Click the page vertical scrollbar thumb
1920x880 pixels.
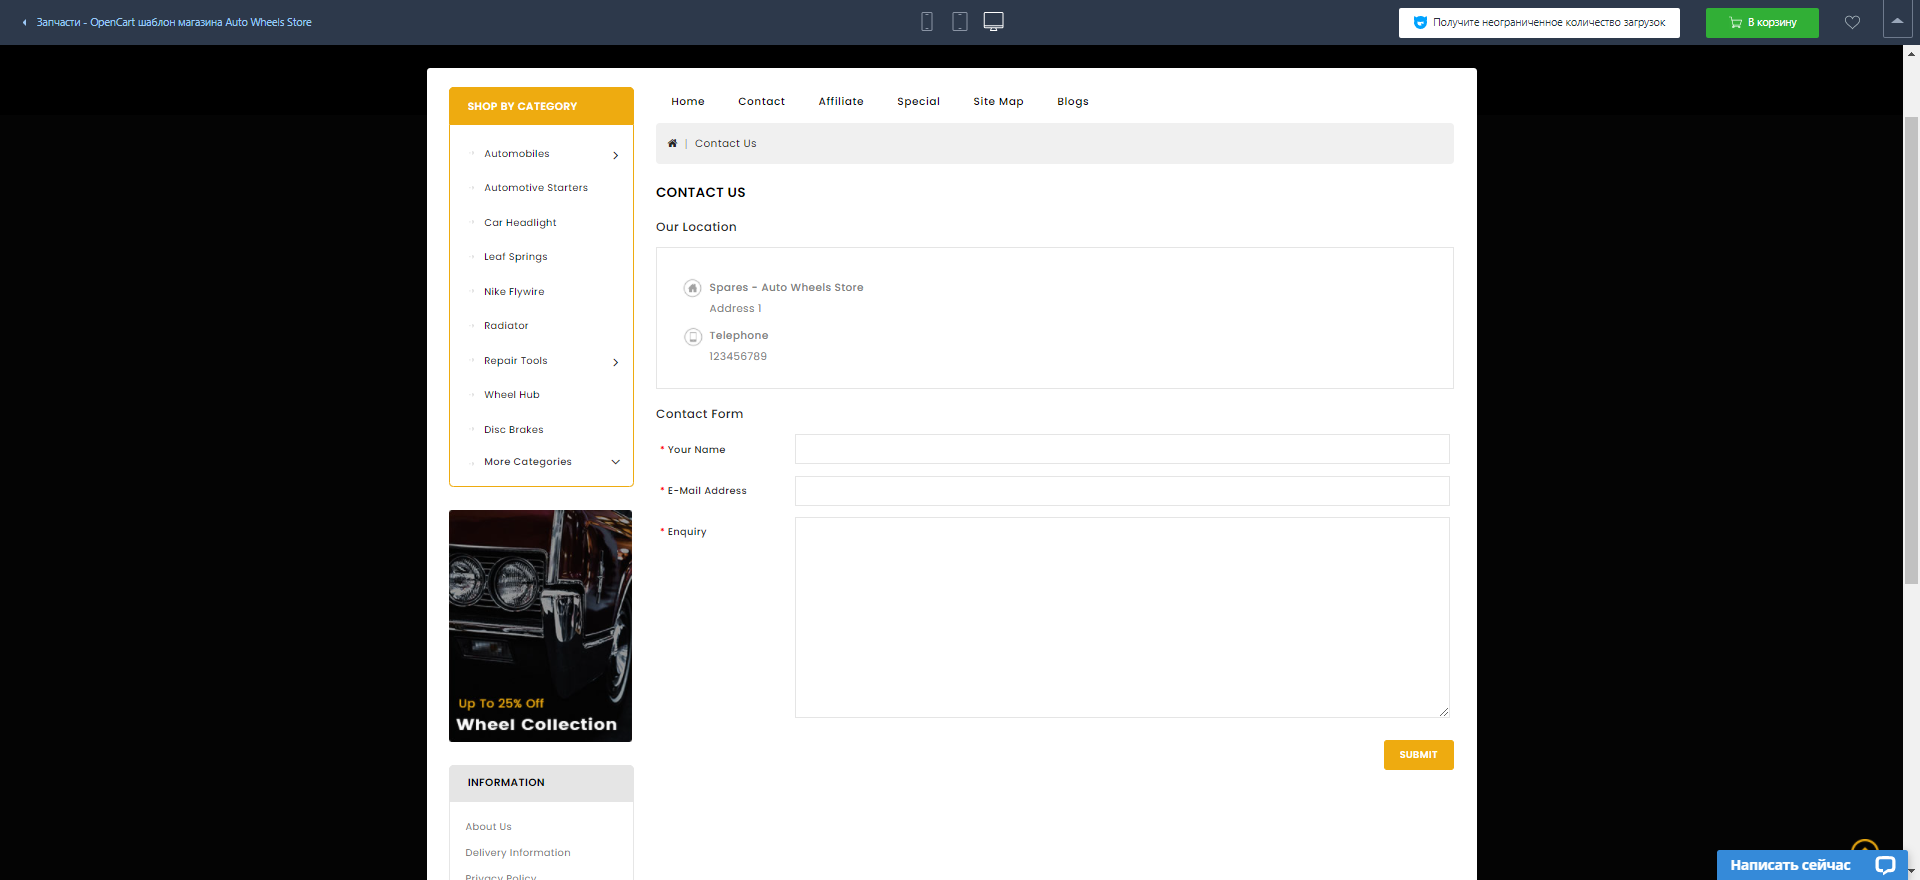pyautogui.click(x=1911, y=350)
